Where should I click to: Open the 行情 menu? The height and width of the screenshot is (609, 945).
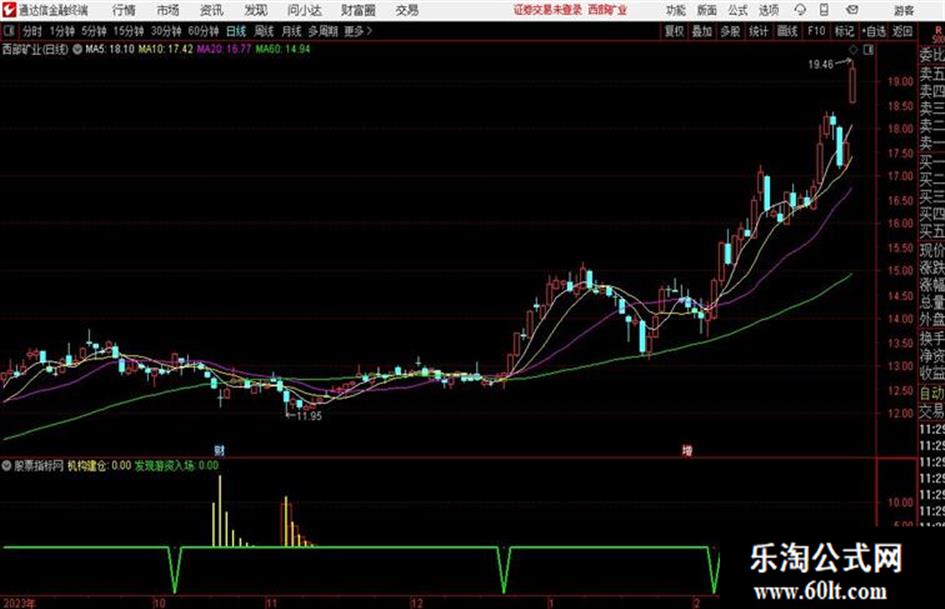click(124, 10)
